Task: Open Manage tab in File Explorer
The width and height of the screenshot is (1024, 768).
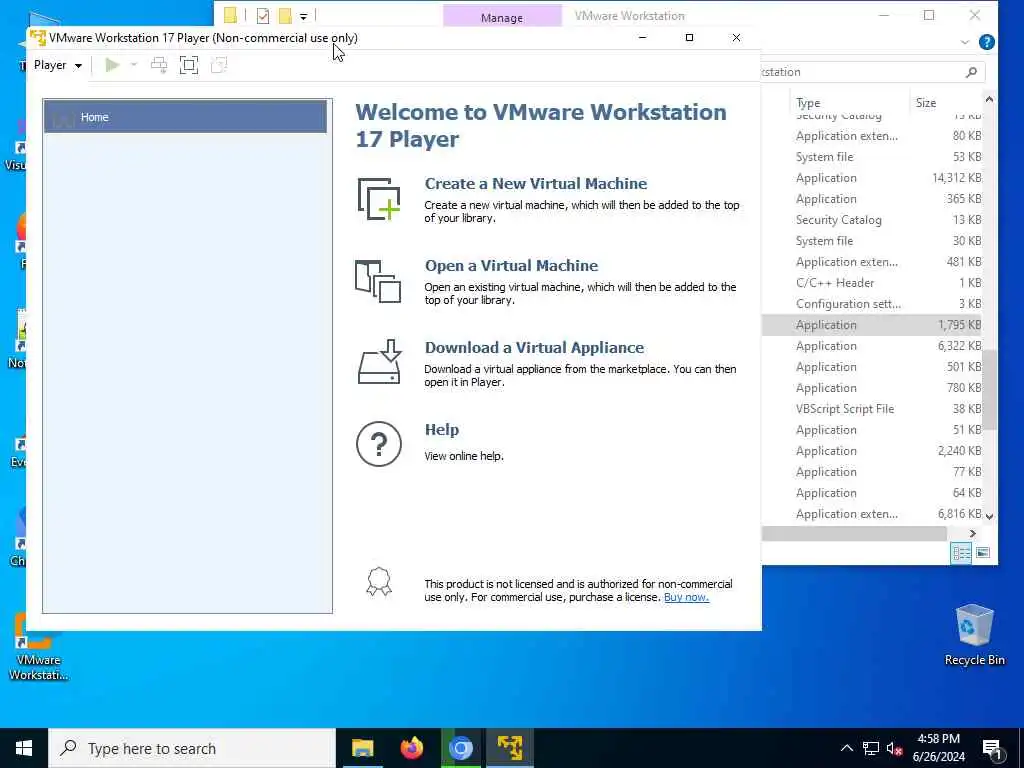Action: pos(502,18)
